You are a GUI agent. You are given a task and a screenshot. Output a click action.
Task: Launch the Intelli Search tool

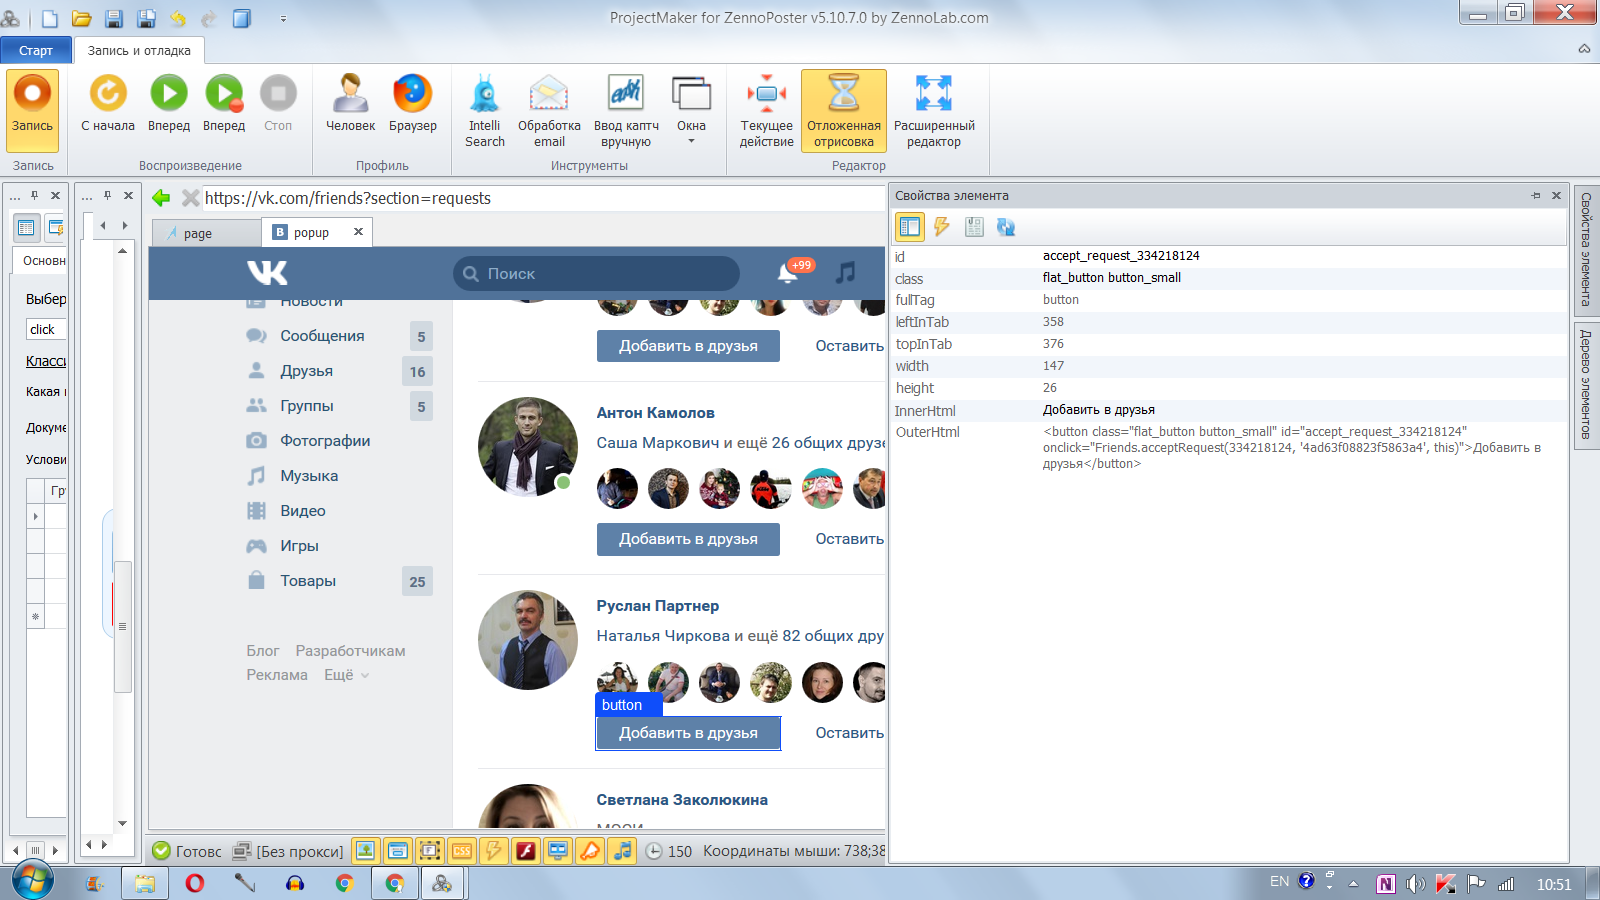coord(485,111)
